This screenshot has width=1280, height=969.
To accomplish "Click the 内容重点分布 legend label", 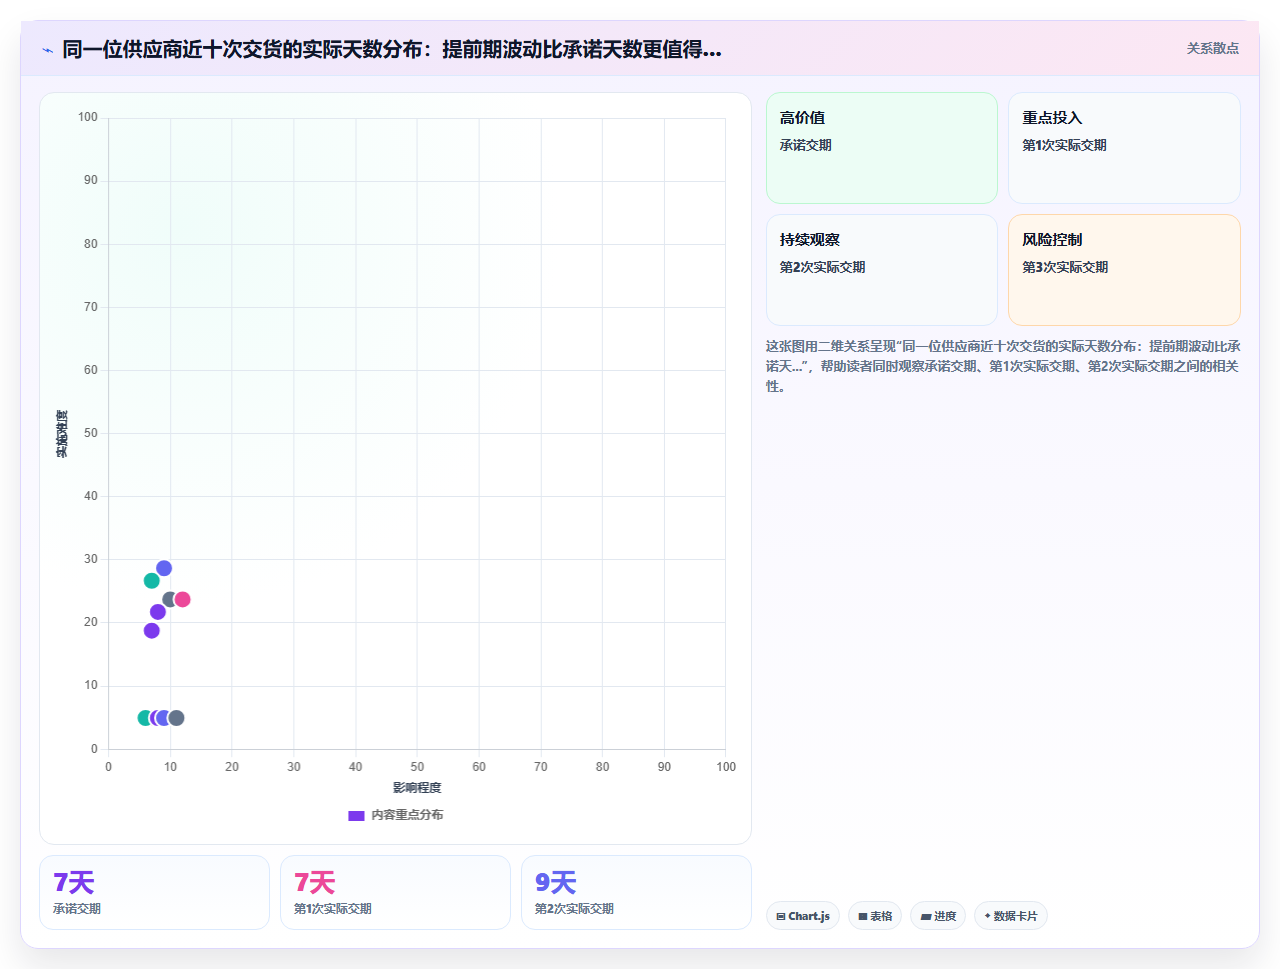I will coord(407,815).
